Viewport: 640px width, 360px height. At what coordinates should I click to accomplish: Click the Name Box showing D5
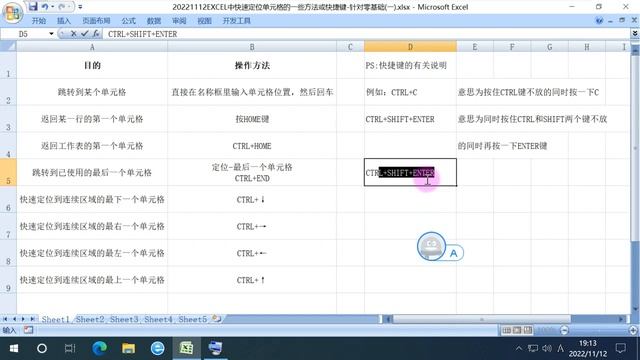tap(24, 34)
